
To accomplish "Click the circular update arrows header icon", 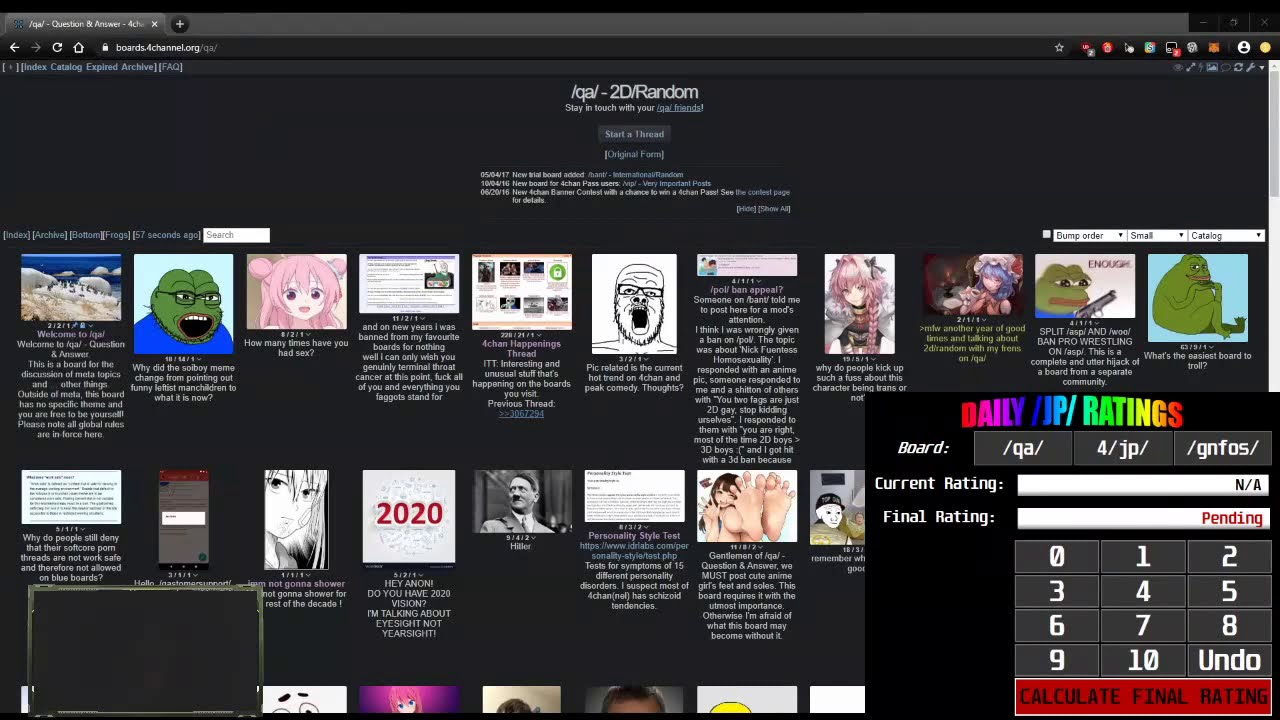I will [1238, 67].
